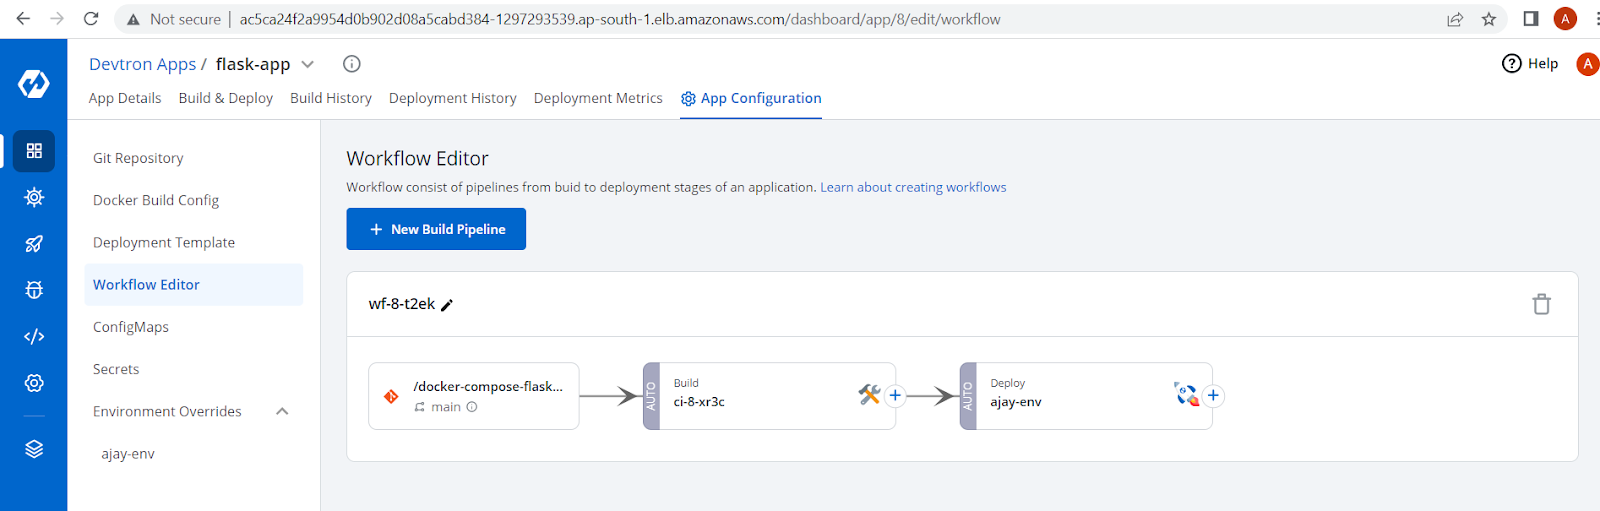This screenshot has height=511, width=1600.
Task: Open the stack layers icon in sidebar
Action: click(34, 449)
